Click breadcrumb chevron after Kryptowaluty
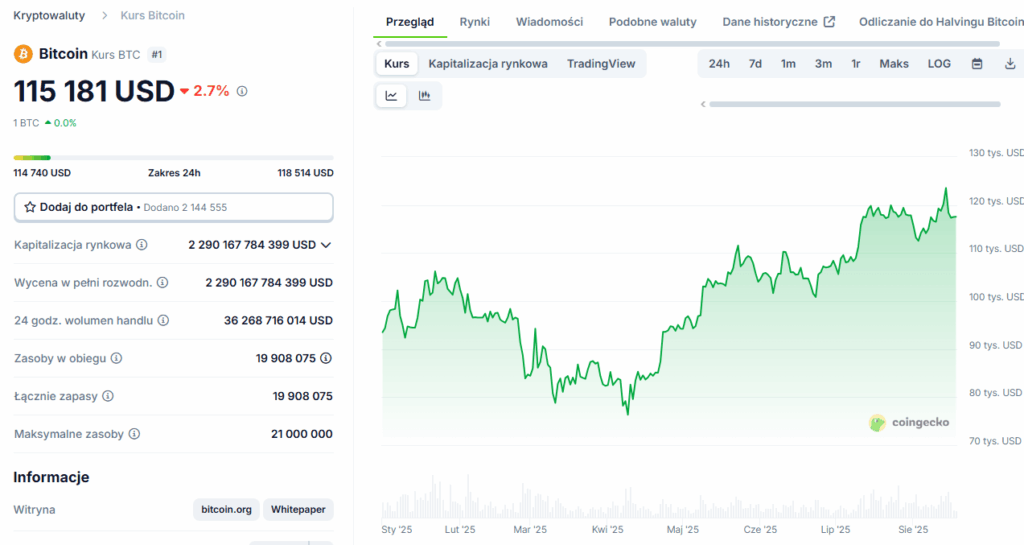1024x545 pixels. (104, 16)
